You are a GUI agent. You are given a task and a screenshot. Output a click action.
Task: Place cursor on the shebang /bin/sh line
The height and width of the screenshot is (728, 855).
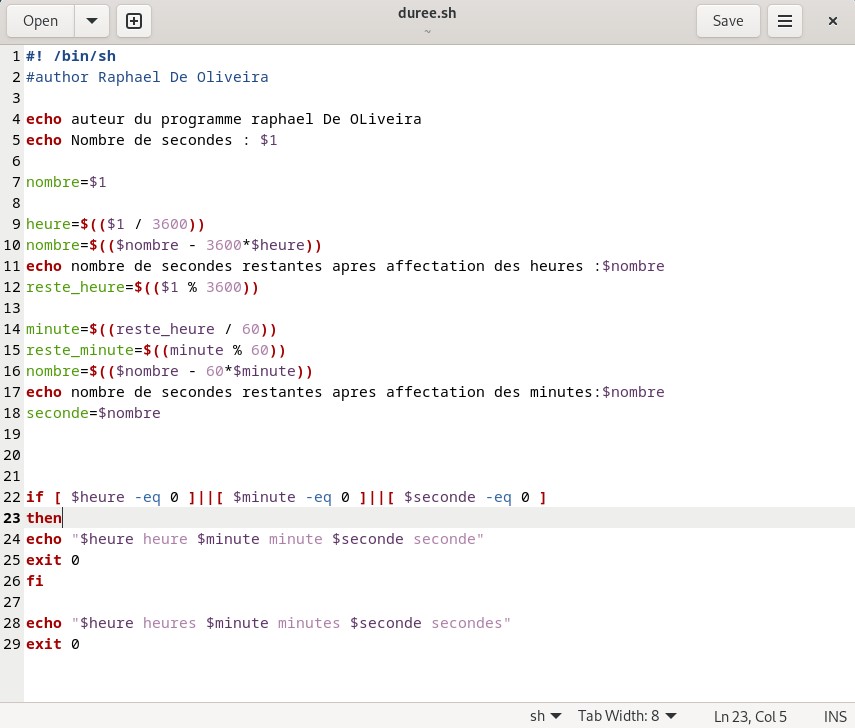(x=75, y=56)
